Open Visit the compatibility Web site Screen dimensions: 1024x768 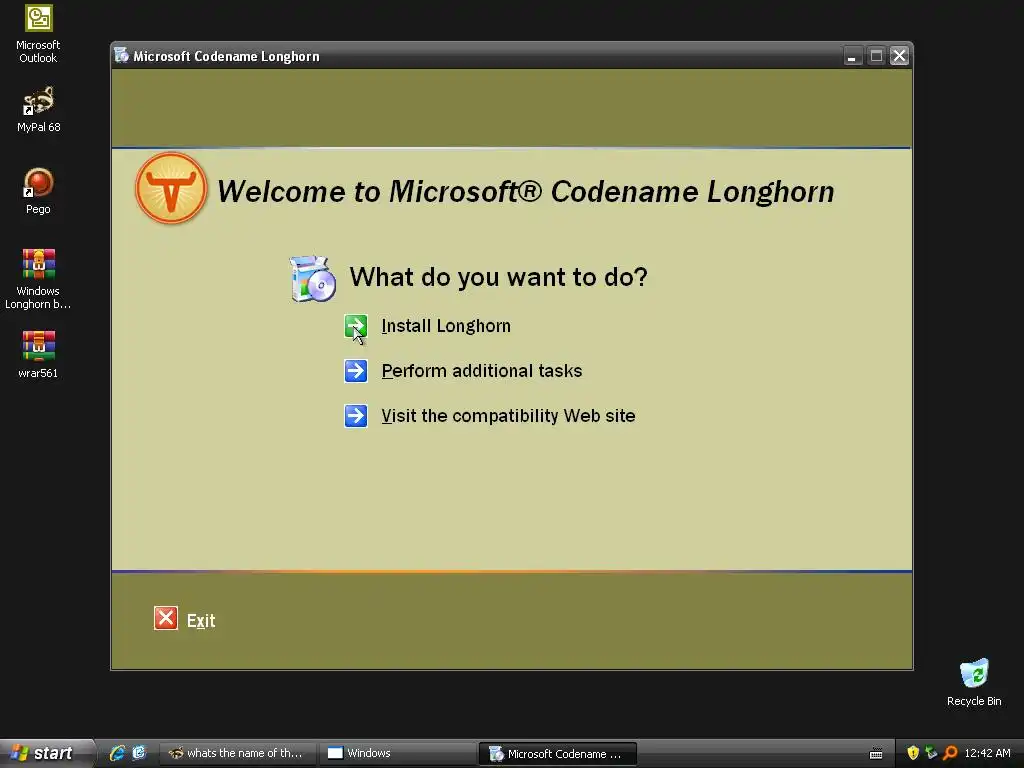click(508, 416)
